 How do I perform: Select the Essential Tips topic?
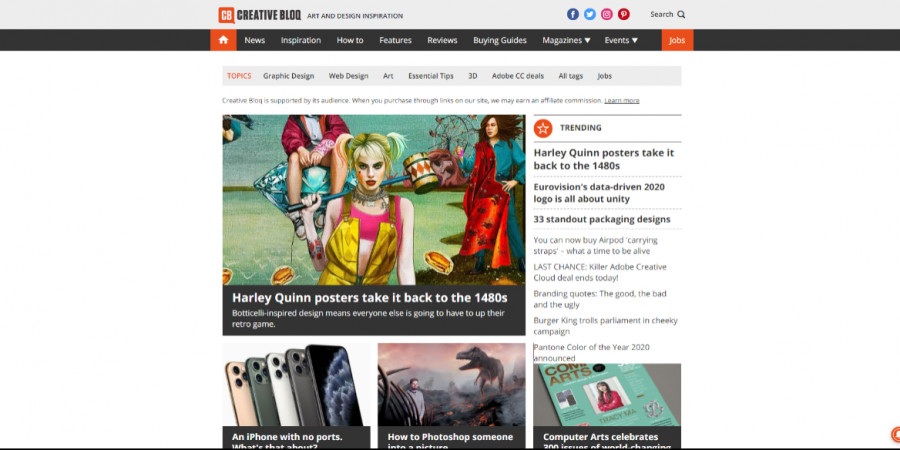[x=431, y=76]
